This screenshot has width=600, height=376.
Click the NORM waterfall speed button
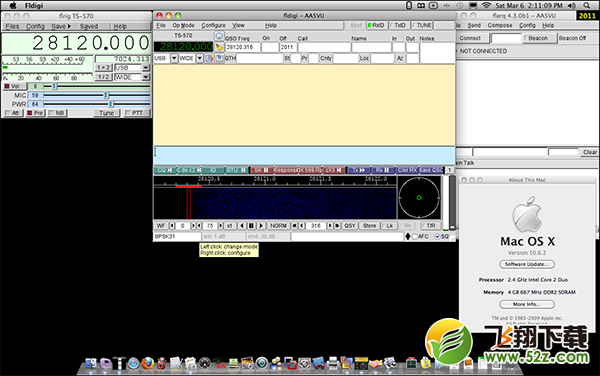coord(278,226)
